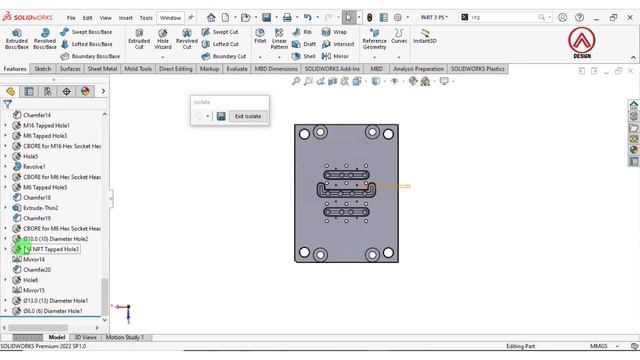Image resolution: width=640 pixels, height=360 pixels.
Task: Expand M6 Tapped Hole3 feature
Action: (x=5, y=136)
